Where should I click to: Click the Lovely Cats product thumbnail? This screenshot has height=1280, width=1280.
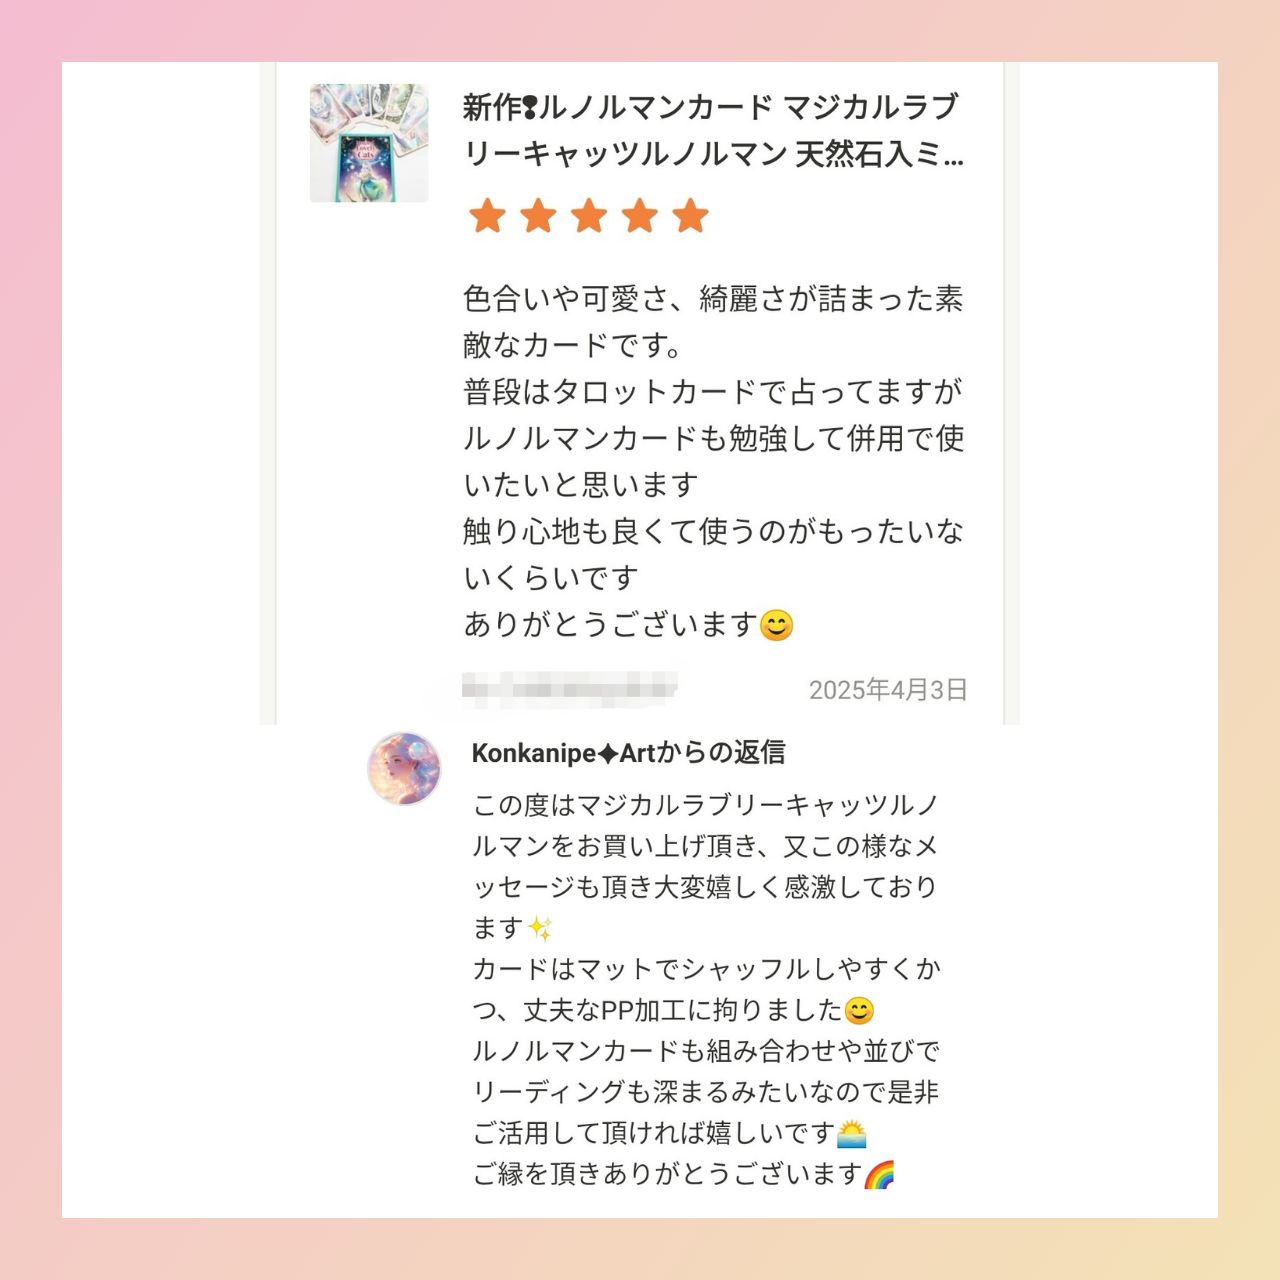[x=369, y=143]
